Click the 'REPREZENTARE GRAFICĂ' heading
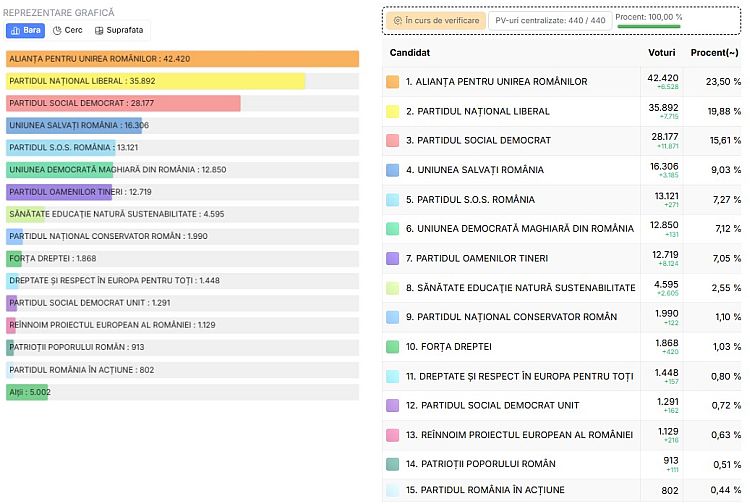Viewport: 750px width, 504px height. coord(59,13)
